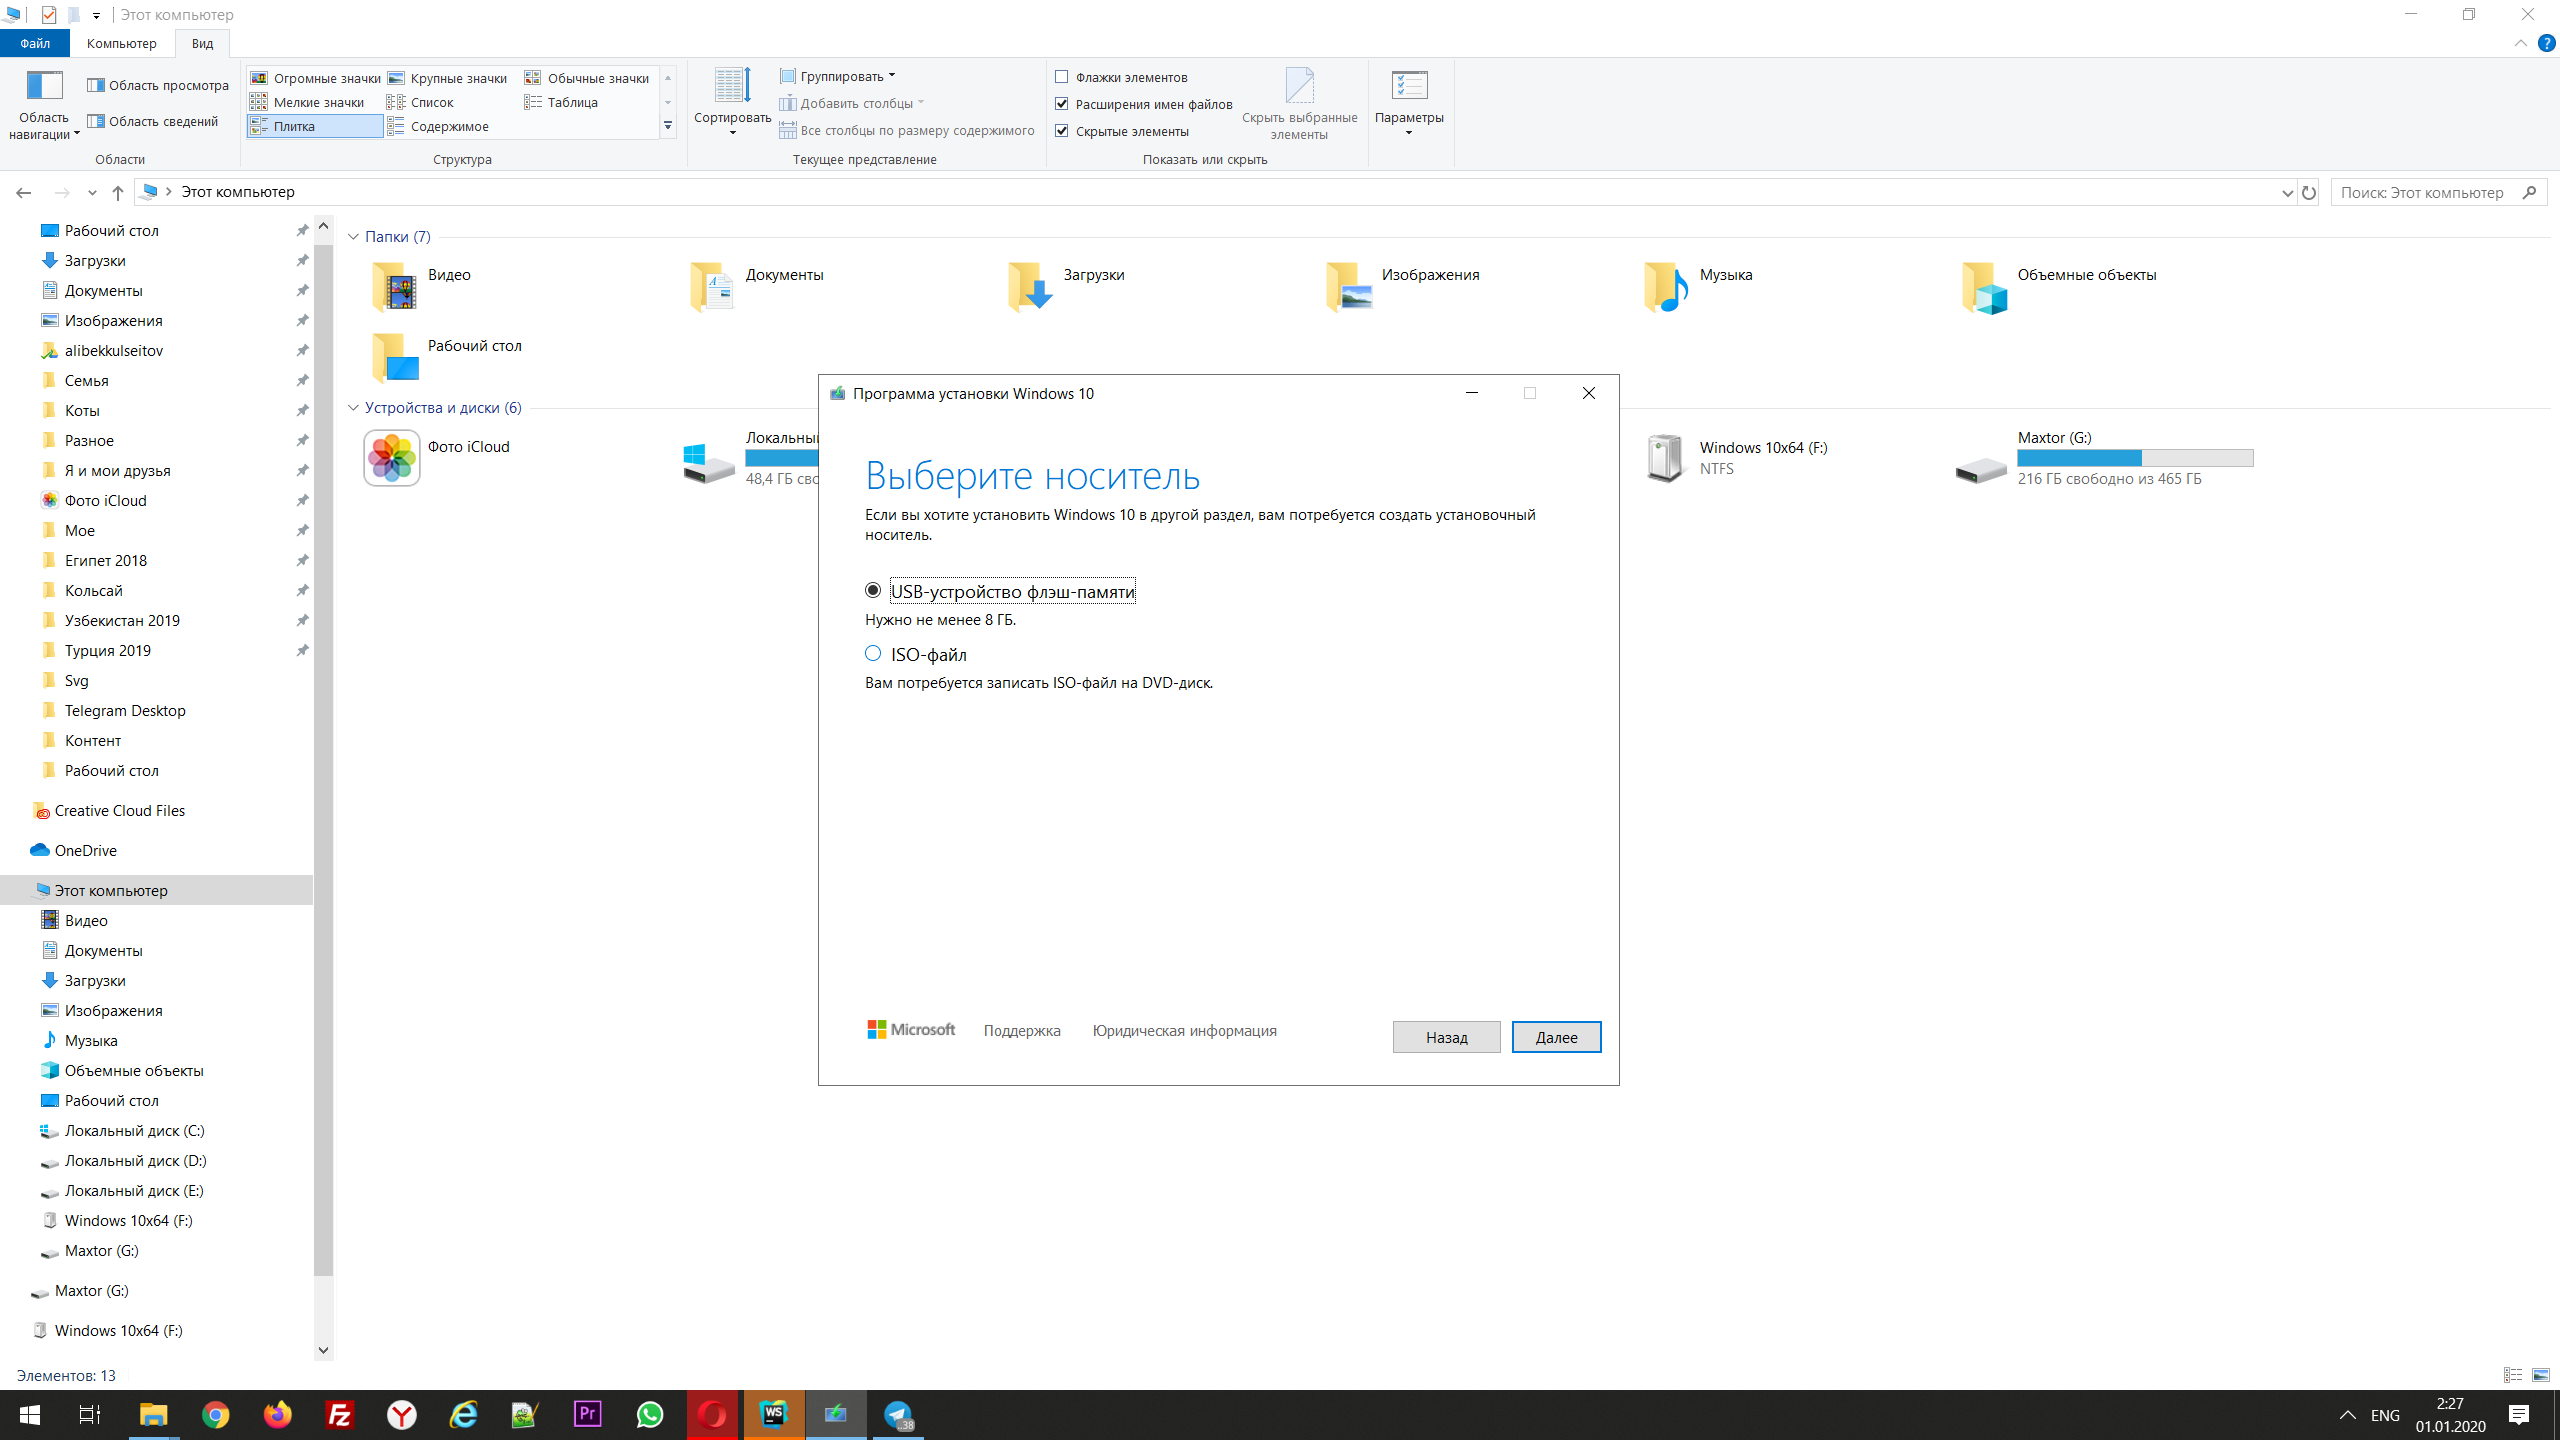
Task: Click the search field Поиск: Этот компьютер
Action: tap(2438, 192)
